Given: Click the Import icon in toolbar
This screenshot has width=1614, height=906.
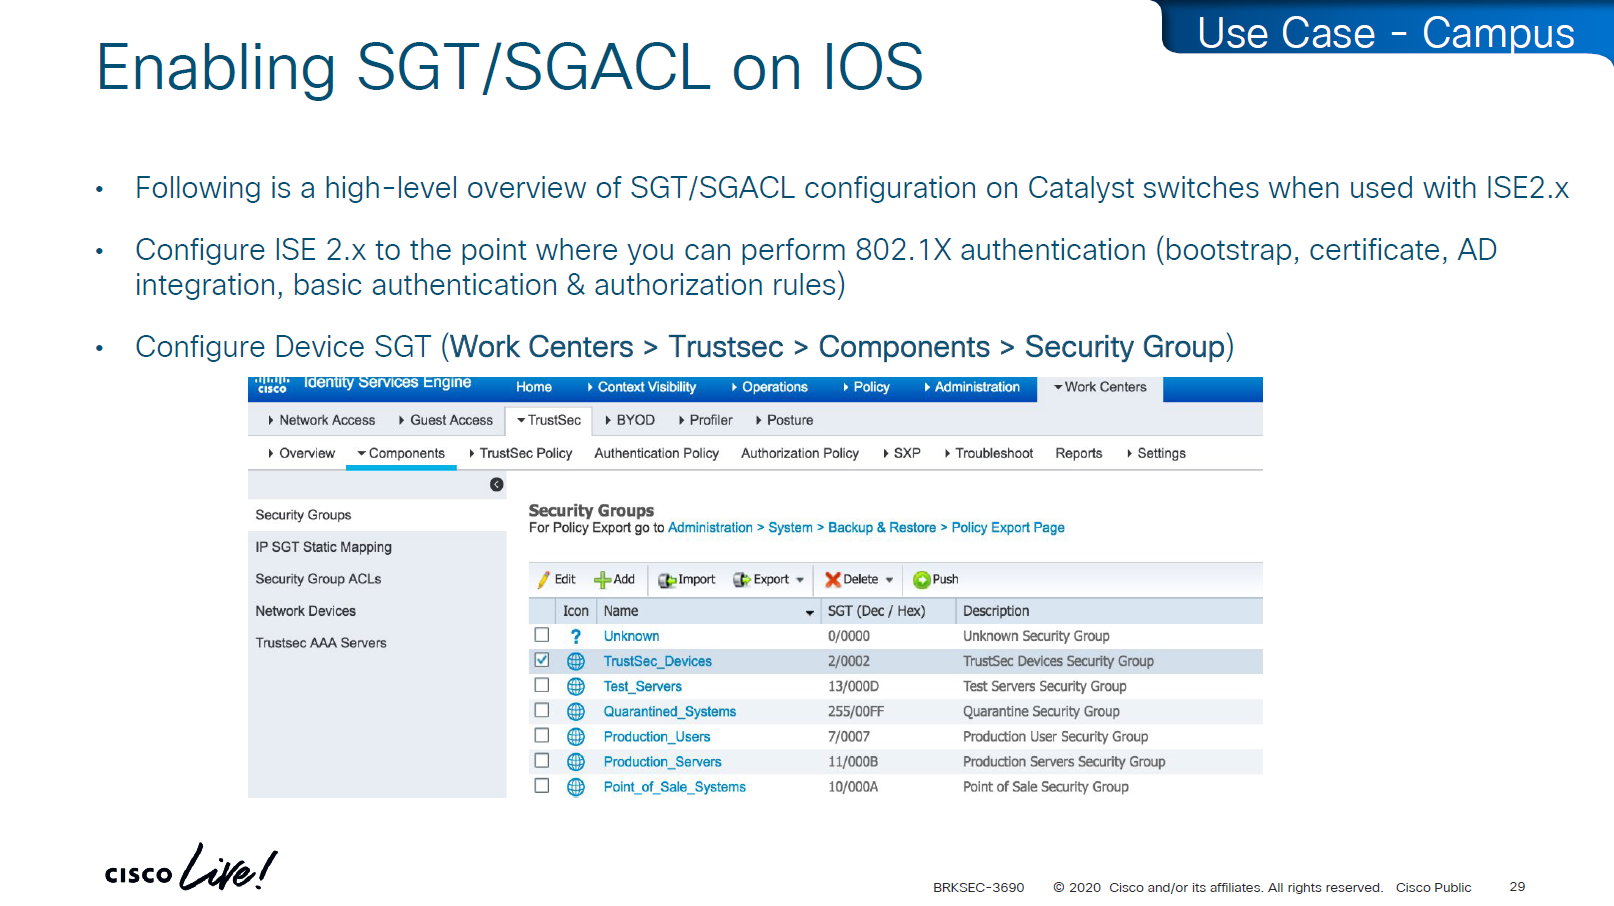Looking at the screenshot, I should 667,580.
